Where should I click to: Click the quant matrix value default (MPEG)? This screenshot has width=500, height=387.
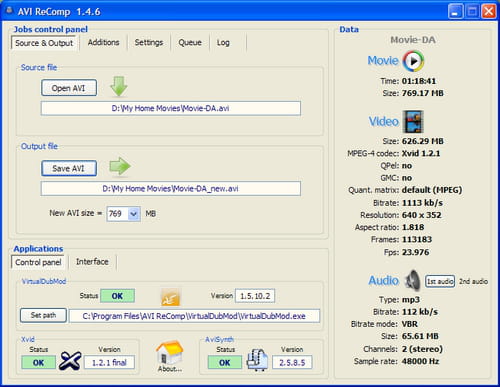coord(432,190)
